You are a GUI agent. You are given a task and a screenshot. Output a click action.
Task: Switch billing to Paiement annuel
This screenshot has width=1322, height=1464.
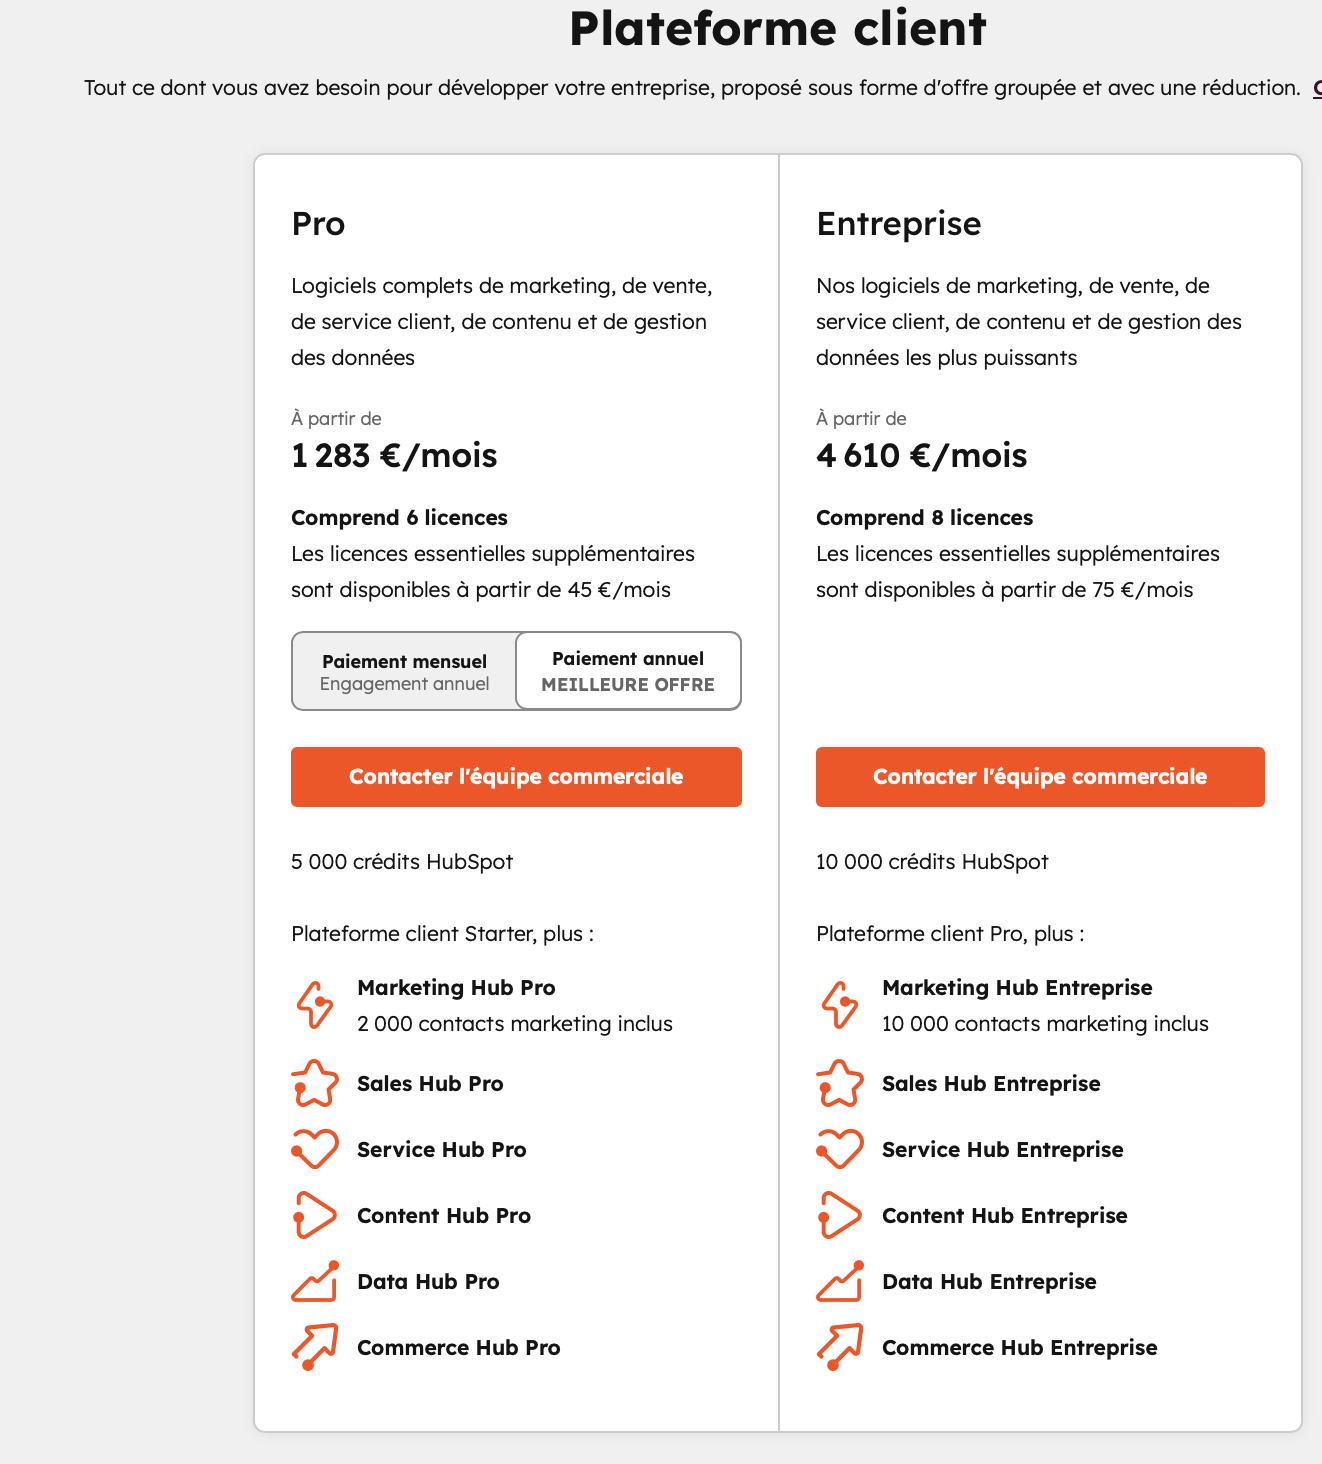tap(628, 671)
